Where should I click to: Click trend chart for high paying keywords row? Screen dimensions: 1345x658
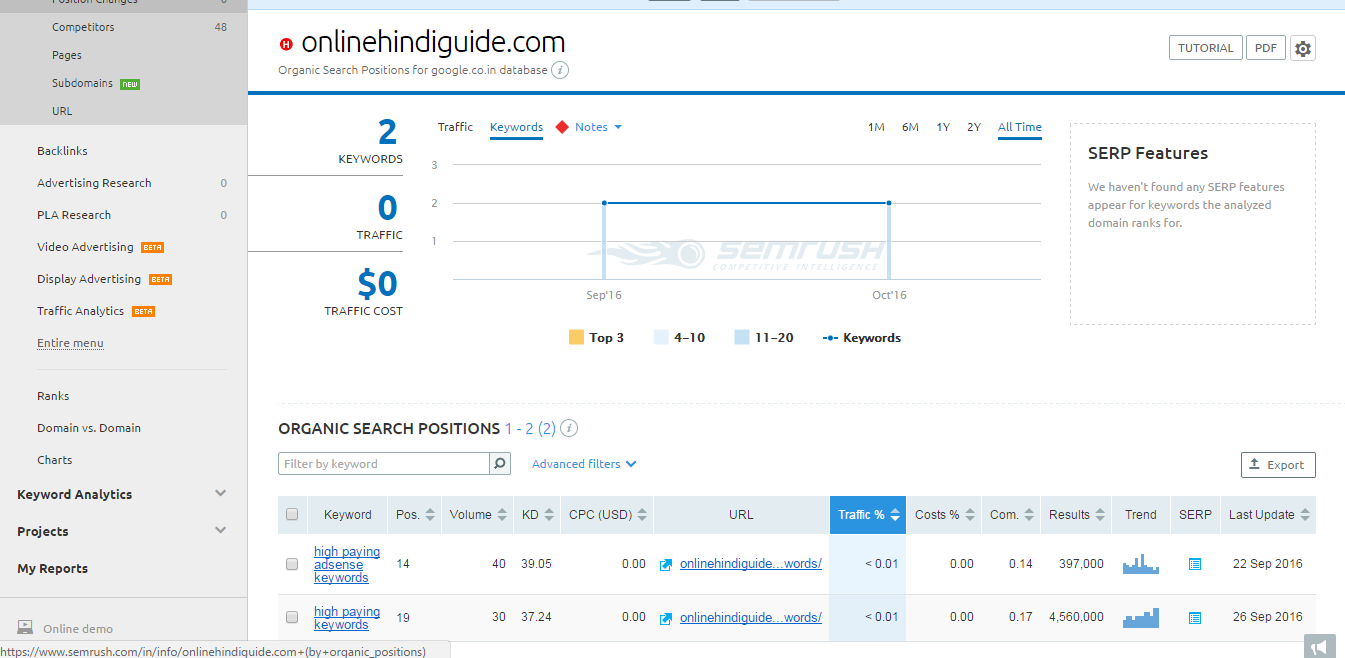click(x=1140, y=617)
